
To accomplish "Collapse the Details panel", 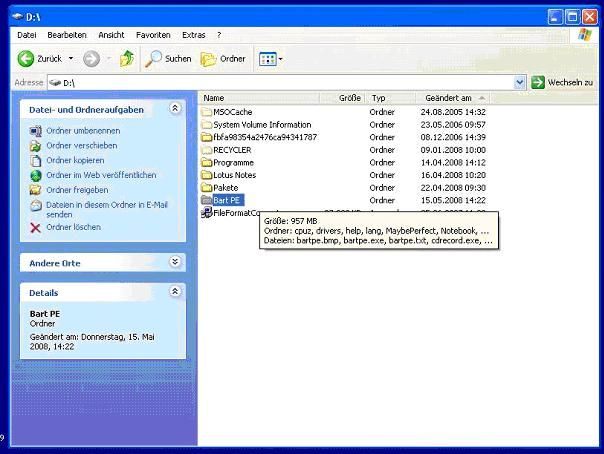I will click(x=175, y=291).
